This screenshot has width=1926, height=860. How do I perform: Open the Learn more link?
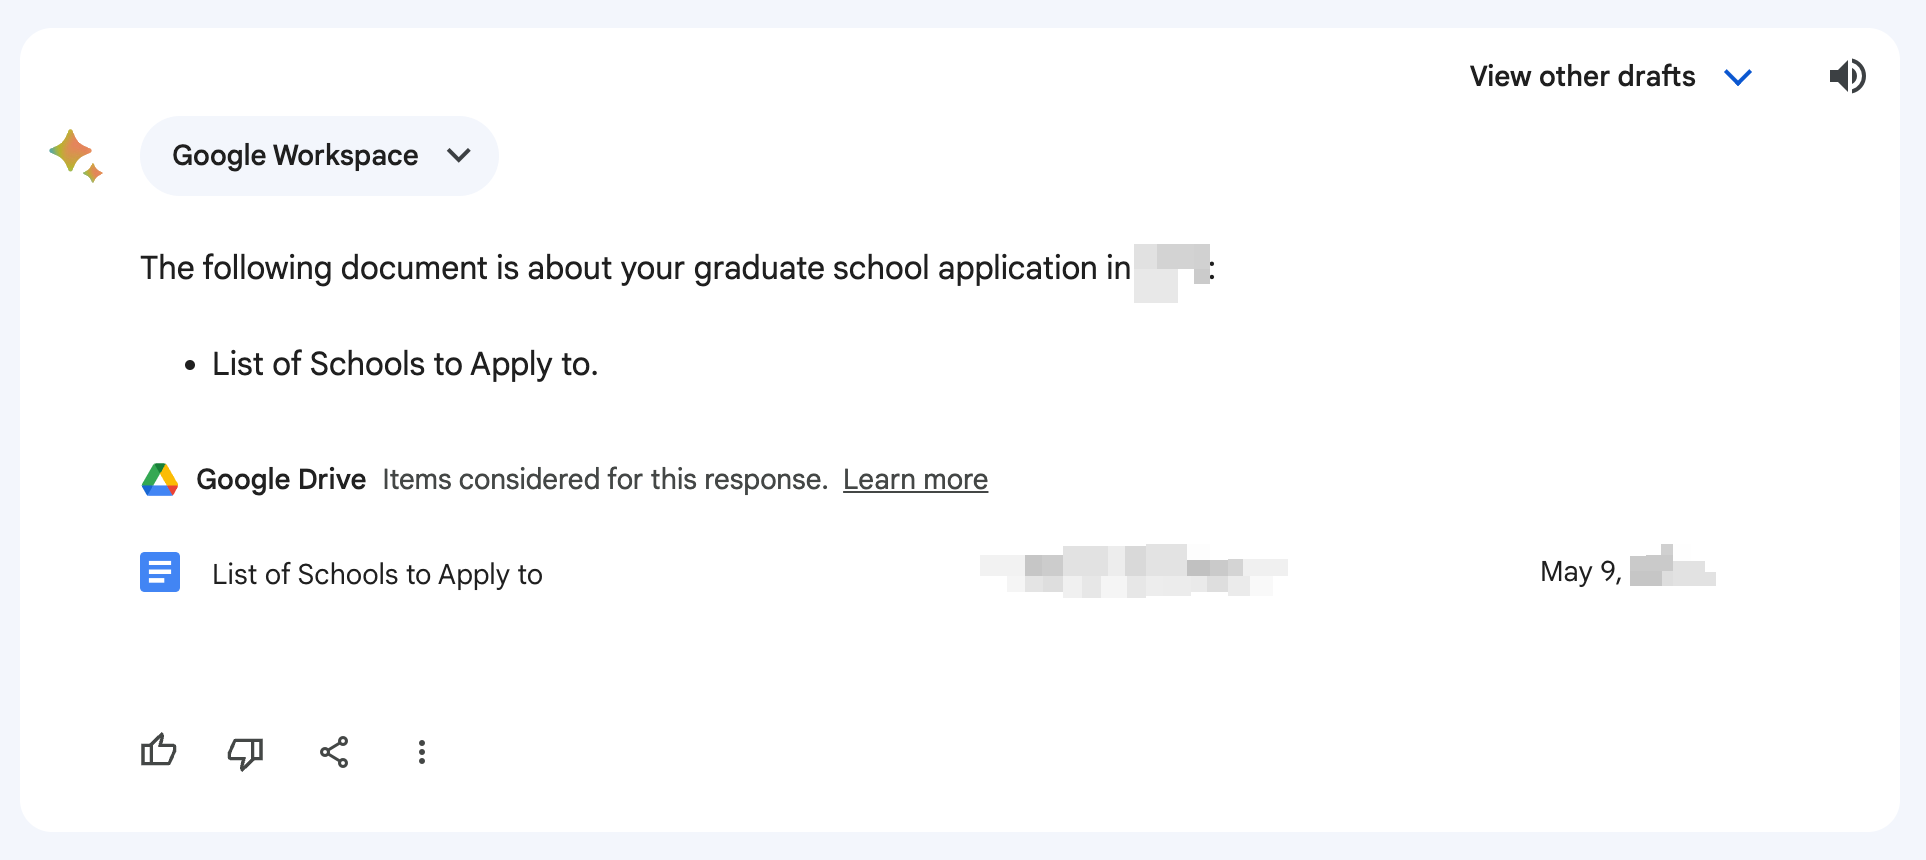coord(915,480)
